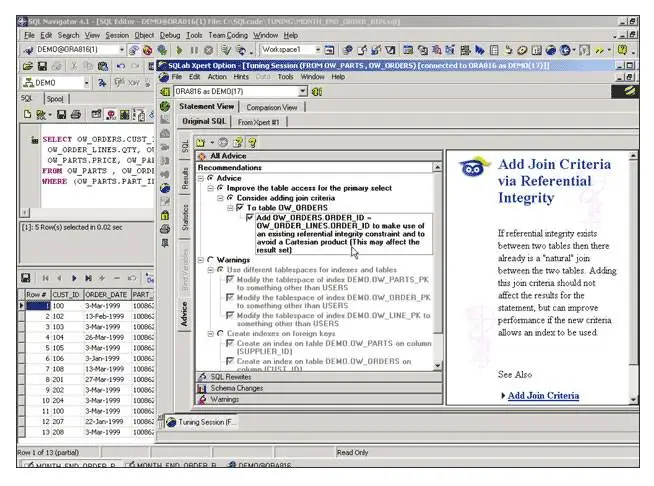Click the help pane vertical scrollbar
The image size is (654, 486).
(x=633, y=277)
